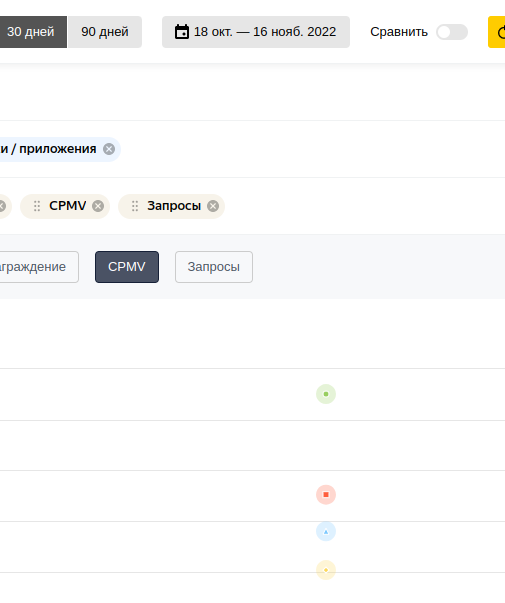This screenshot has height=603, width=505.
Task: Select the 30 дней period
Action: [31, 32]
